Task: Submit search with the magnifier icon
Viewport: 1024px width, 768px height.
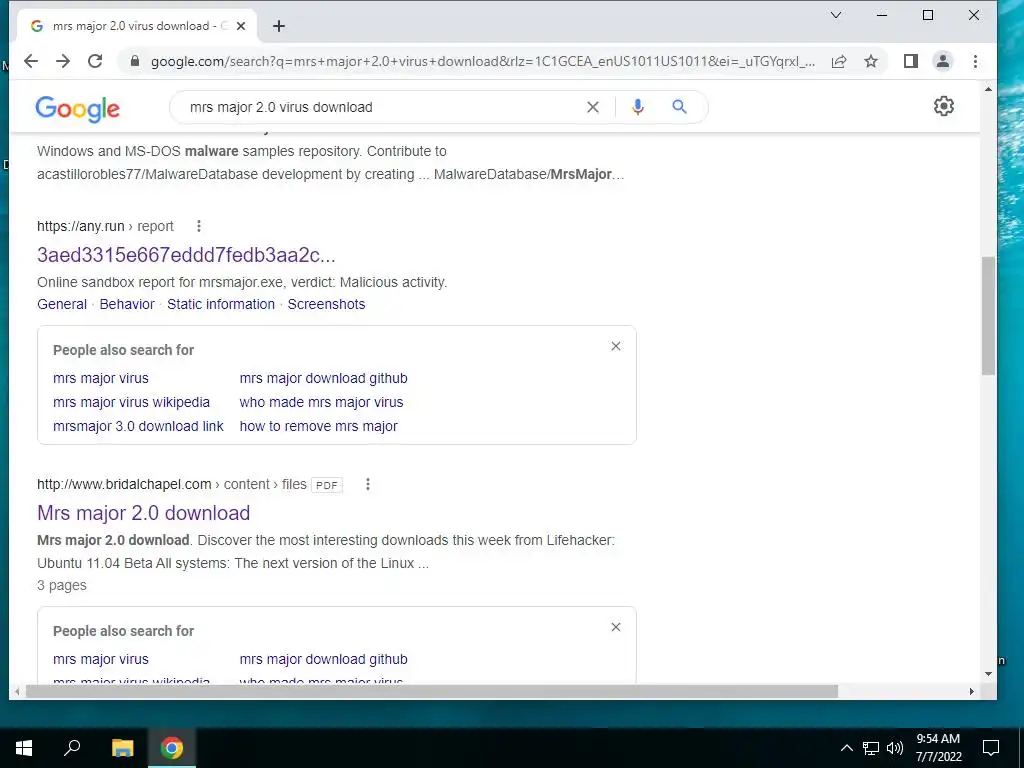Action: point(680,106)
